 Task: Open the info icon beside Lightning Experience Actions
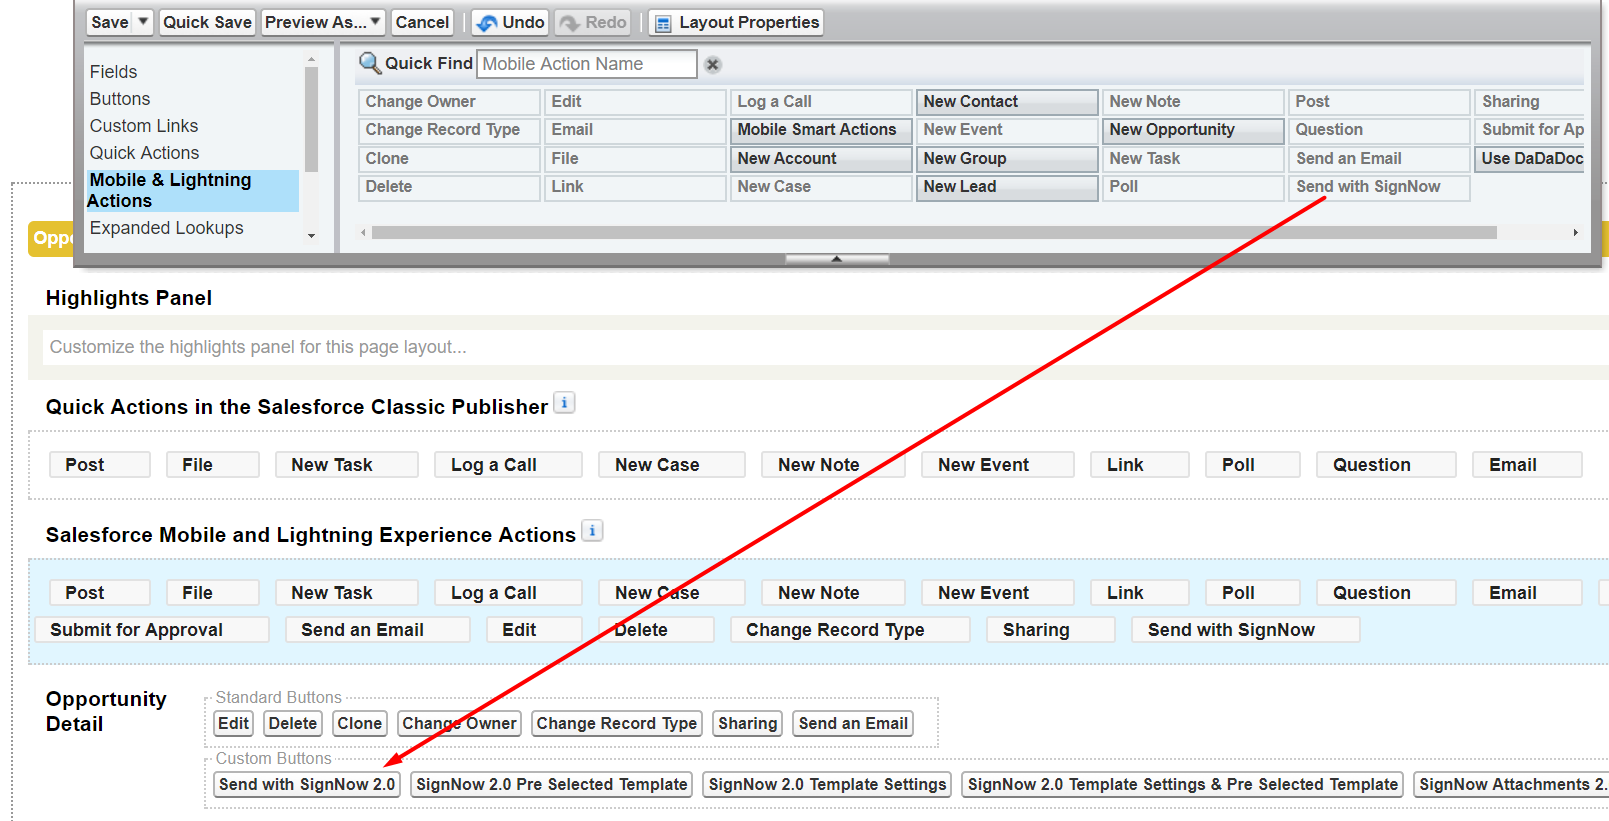[592, 531]
